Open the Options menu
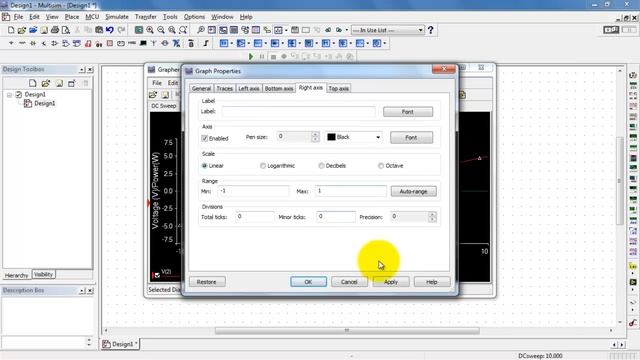Image resolution: width=640 pixels, height=360 pixels. 194,17
